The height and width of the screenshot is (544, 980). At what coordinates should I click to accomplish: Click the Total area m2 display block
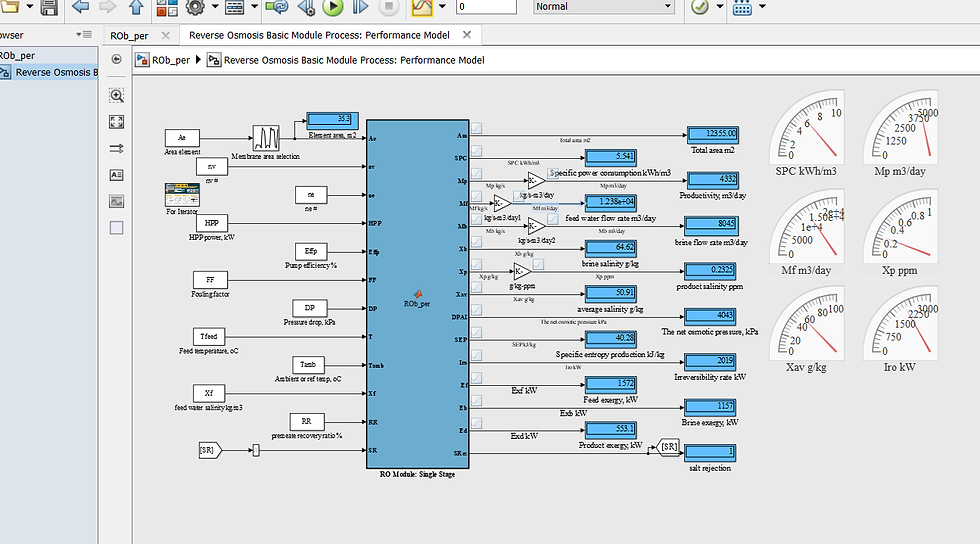coord(712,134)
